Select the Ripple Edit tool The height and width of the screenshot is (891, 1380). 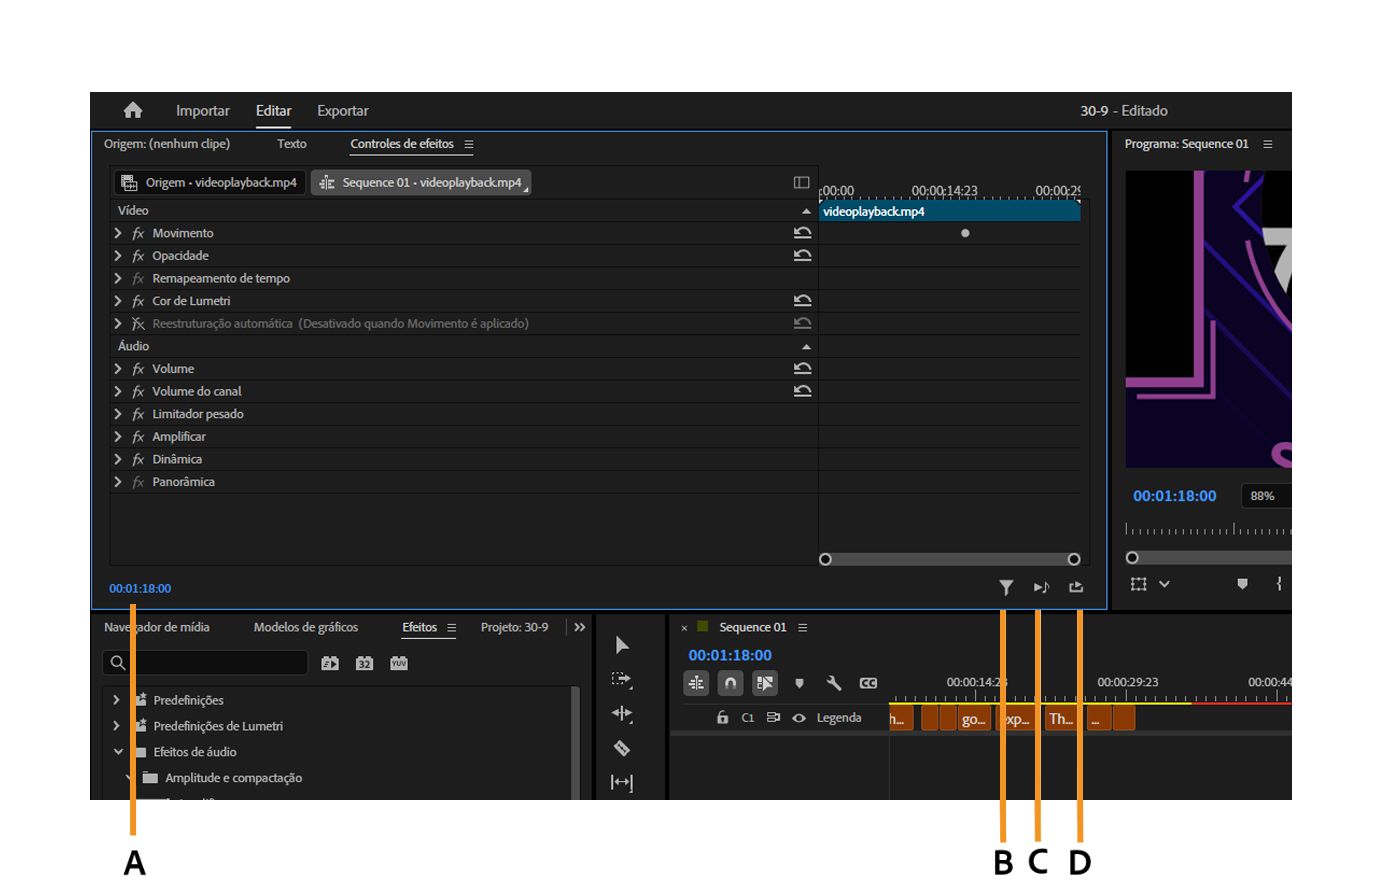(x=622, y=714)
